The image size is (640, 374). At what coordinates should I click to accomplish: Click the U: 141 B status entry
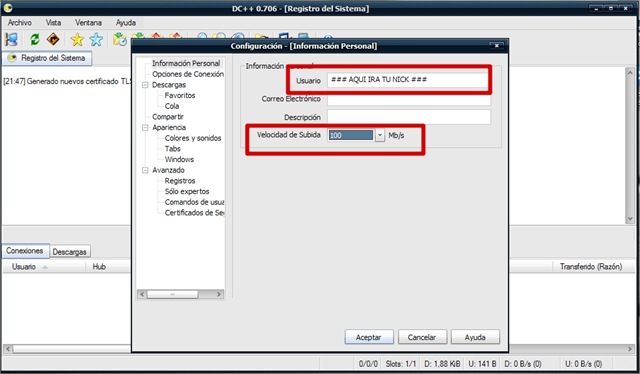point(482,363)
